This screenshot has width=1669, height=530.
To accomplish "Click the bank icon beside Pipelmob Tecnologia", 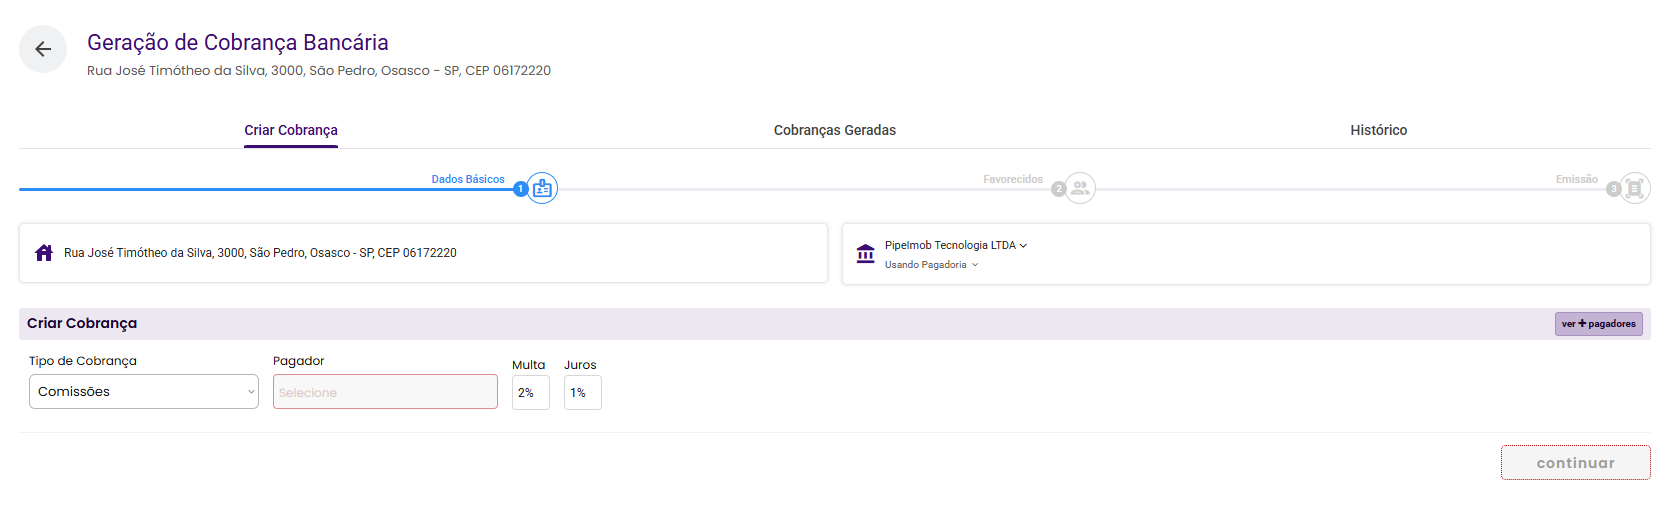I will [866, 254].
